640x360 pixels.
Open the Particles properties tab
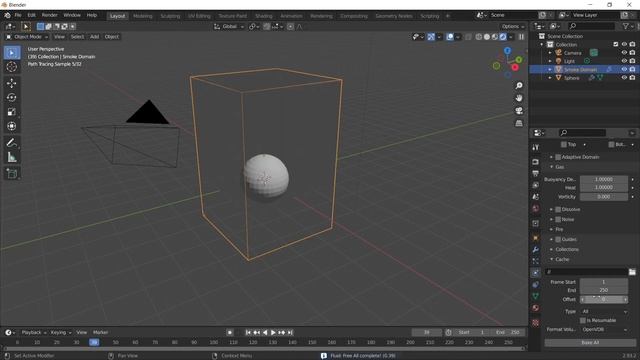click(x=536, y=261)
